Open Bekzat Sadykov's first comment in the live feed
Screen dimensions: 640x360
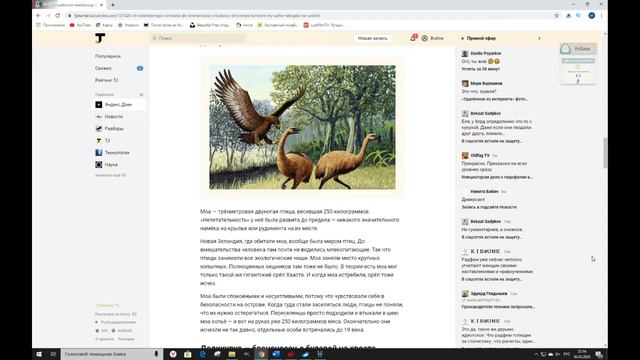pos(497,127)
